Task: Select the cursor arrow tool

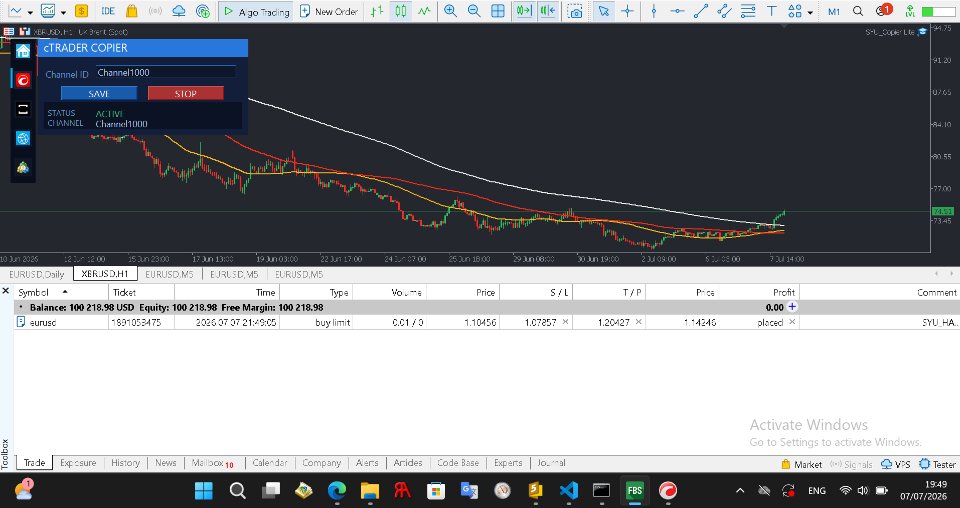Action: pyautogui.click(x=604, y=11)
